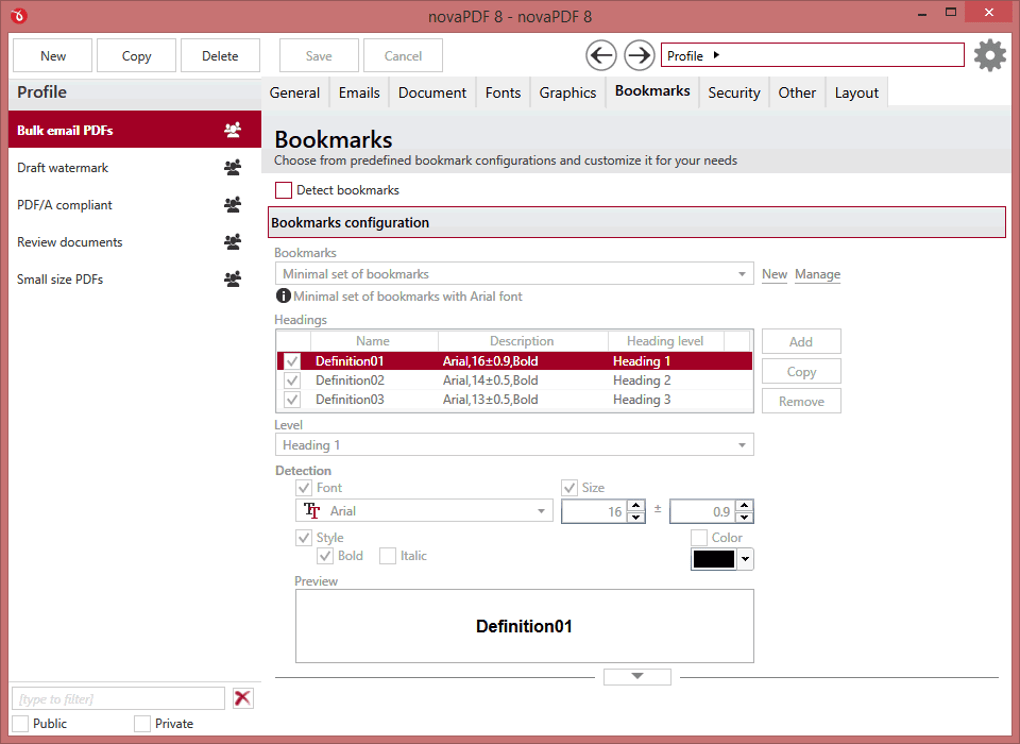This screenshot has width=1020, height=744.
Task: Decrease the size tolerance 0.9 spinner
Action: [x=744, y=518]
